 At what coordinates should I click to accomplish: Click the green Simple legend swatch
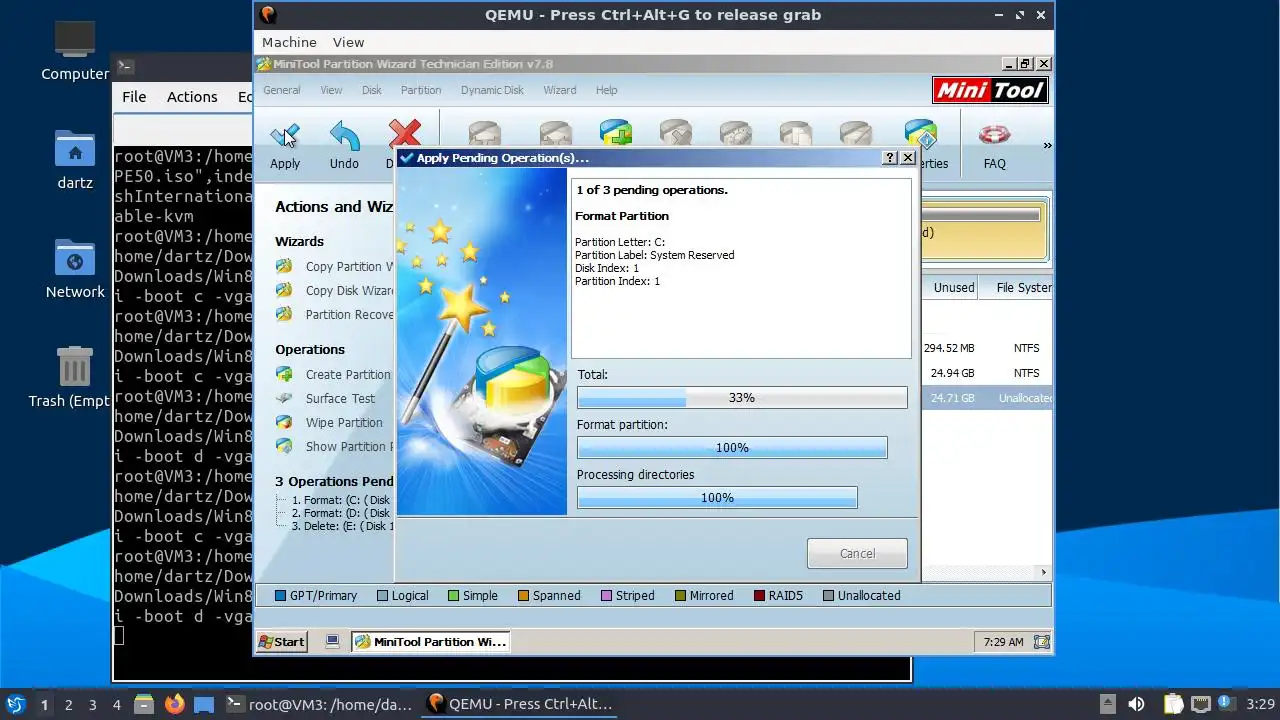(453, 596)
